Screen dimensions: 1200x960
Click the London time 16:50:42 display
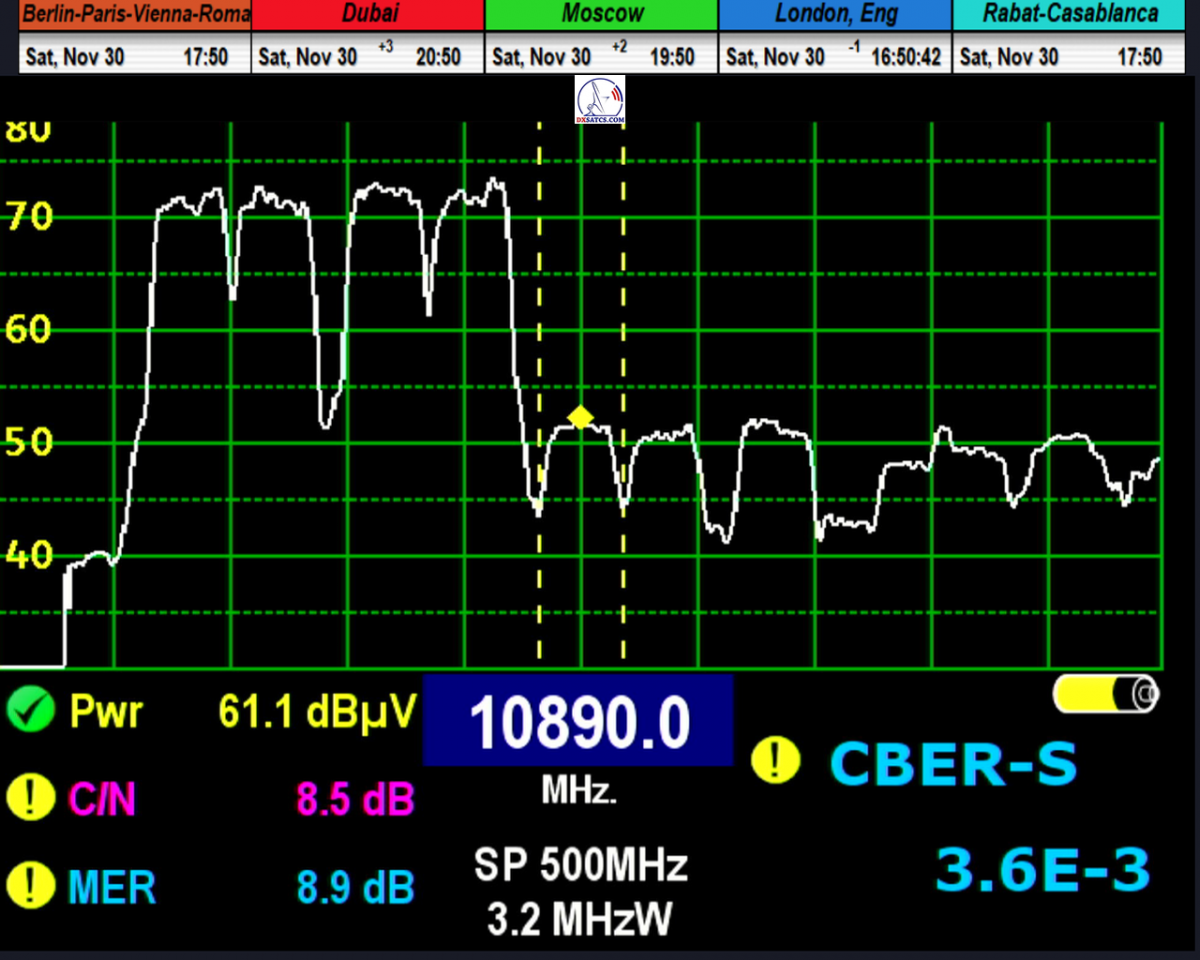(x=906, y=57)
